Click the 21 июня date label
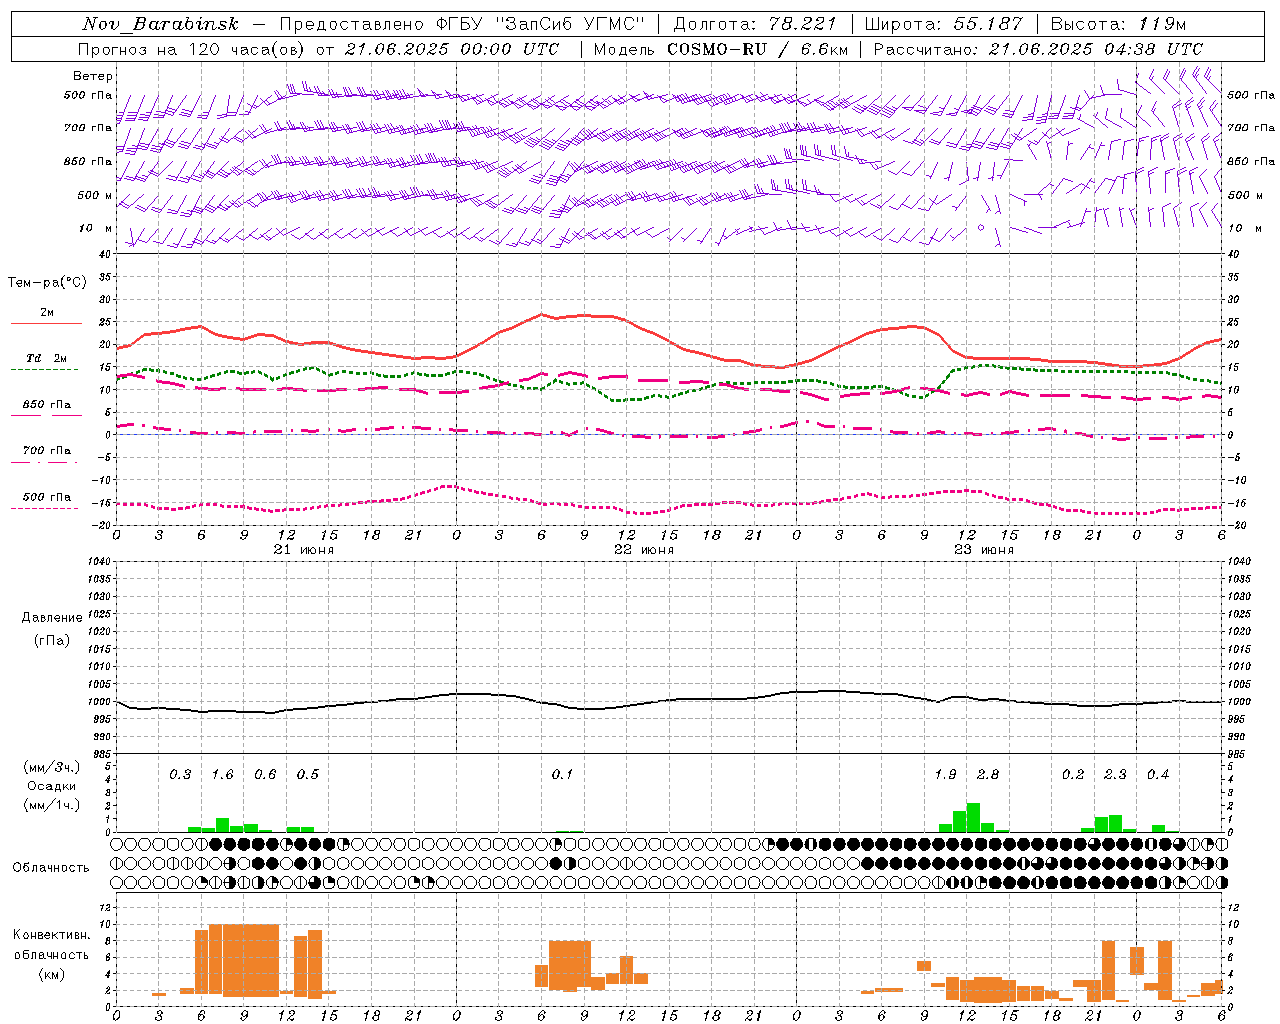This screenshot has height=1024, width=1280. pyautogui.click(x=304, y=550)
